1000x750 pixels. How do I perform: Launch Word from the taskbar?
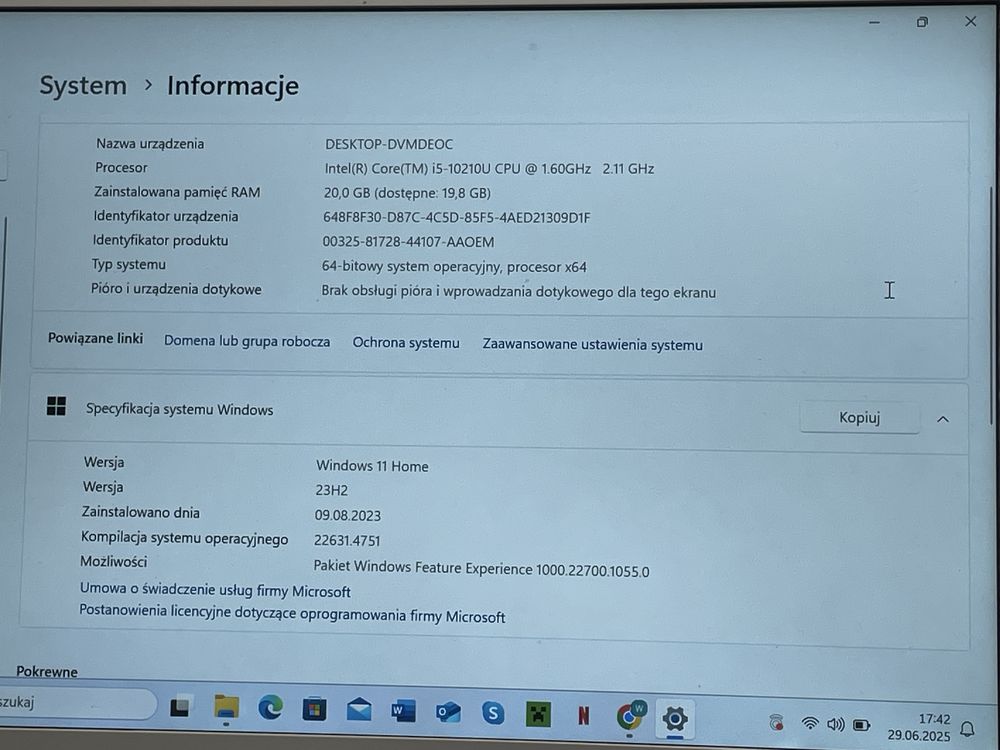click(403, 711)
